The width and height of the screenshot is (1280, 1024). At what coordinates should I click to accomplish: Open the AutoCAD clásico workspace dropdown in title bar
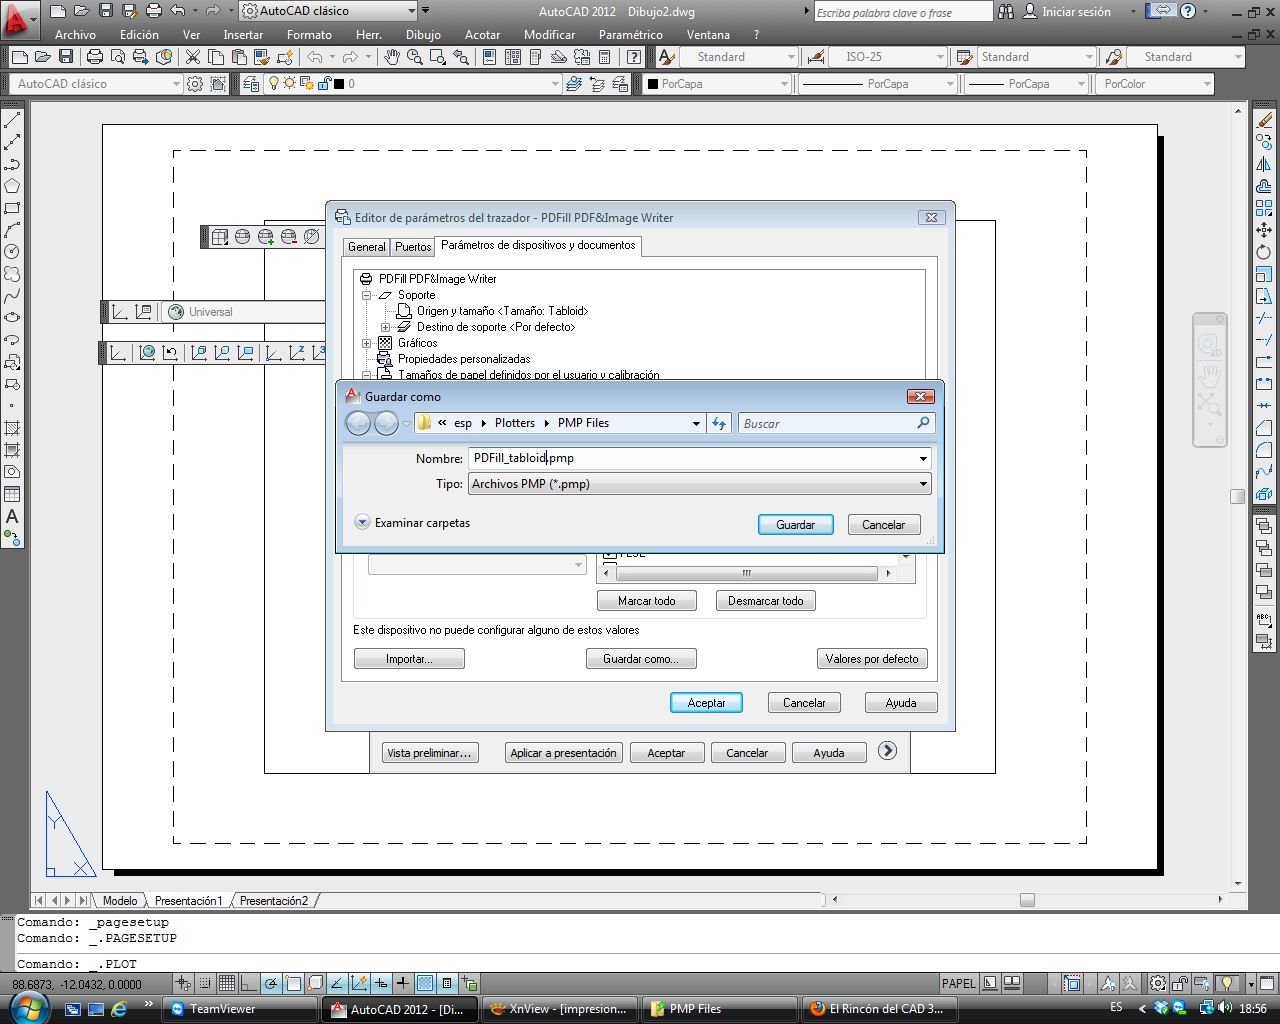pyautogui.click(x=411, y=11)
